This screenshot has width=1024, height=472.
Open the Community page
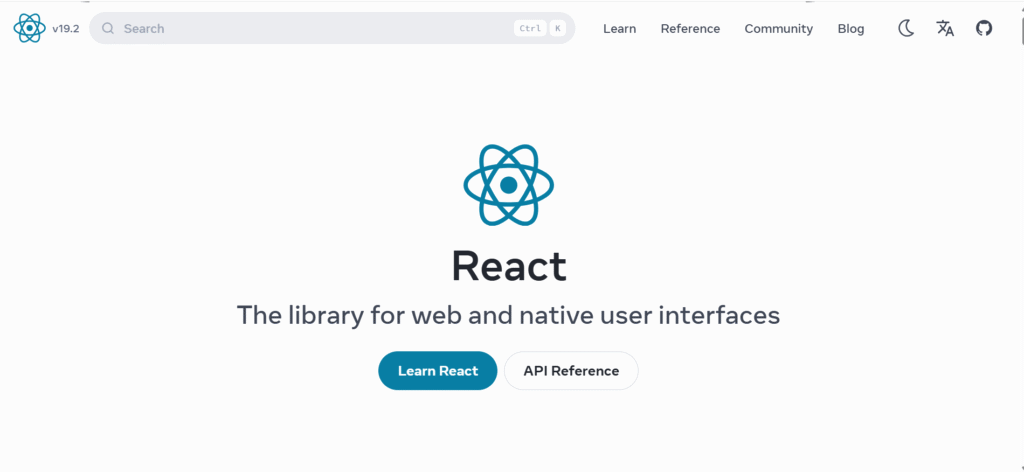778,29
